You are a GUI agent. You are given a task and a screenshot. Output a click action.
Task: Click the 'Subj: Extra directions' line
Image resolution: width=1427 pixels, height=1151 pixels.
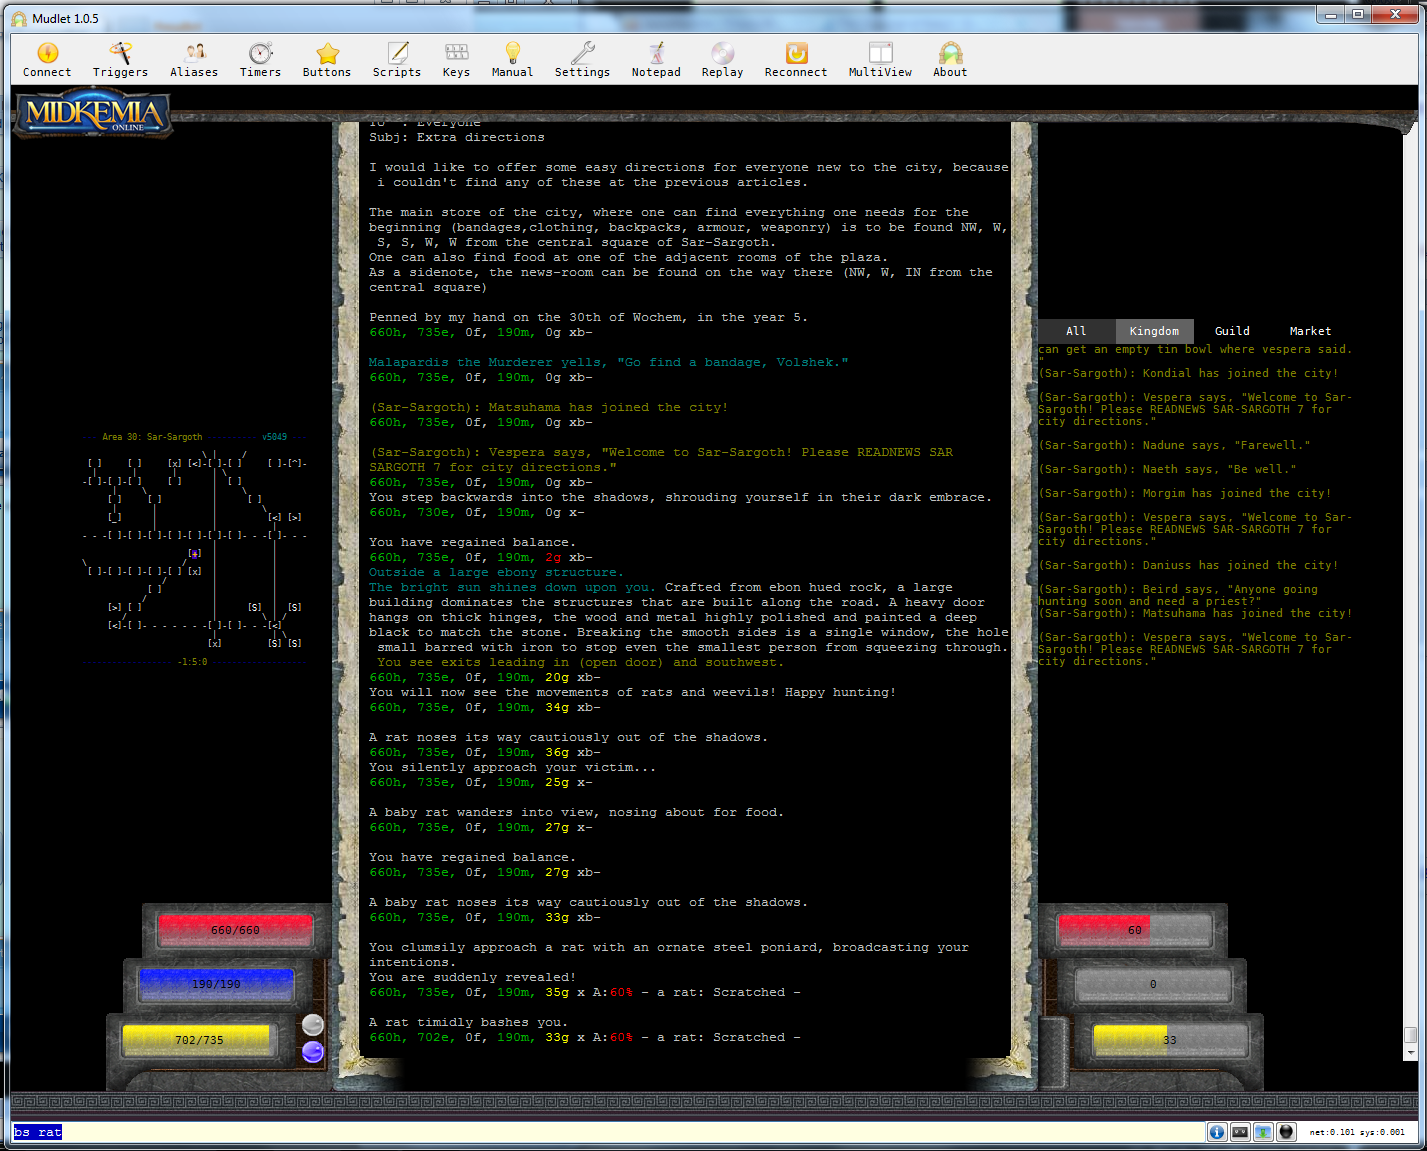[x=457, y=137]
